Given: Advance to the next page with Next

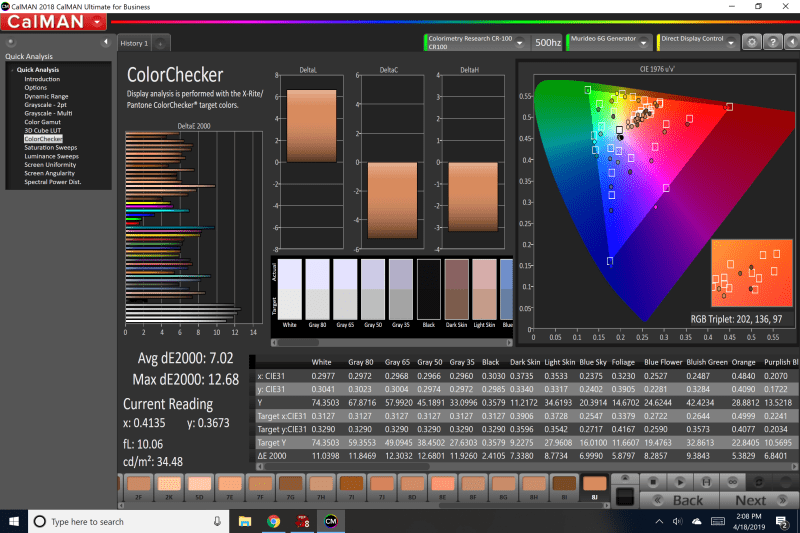Looking at the screenshot, I should pos(759,500).
